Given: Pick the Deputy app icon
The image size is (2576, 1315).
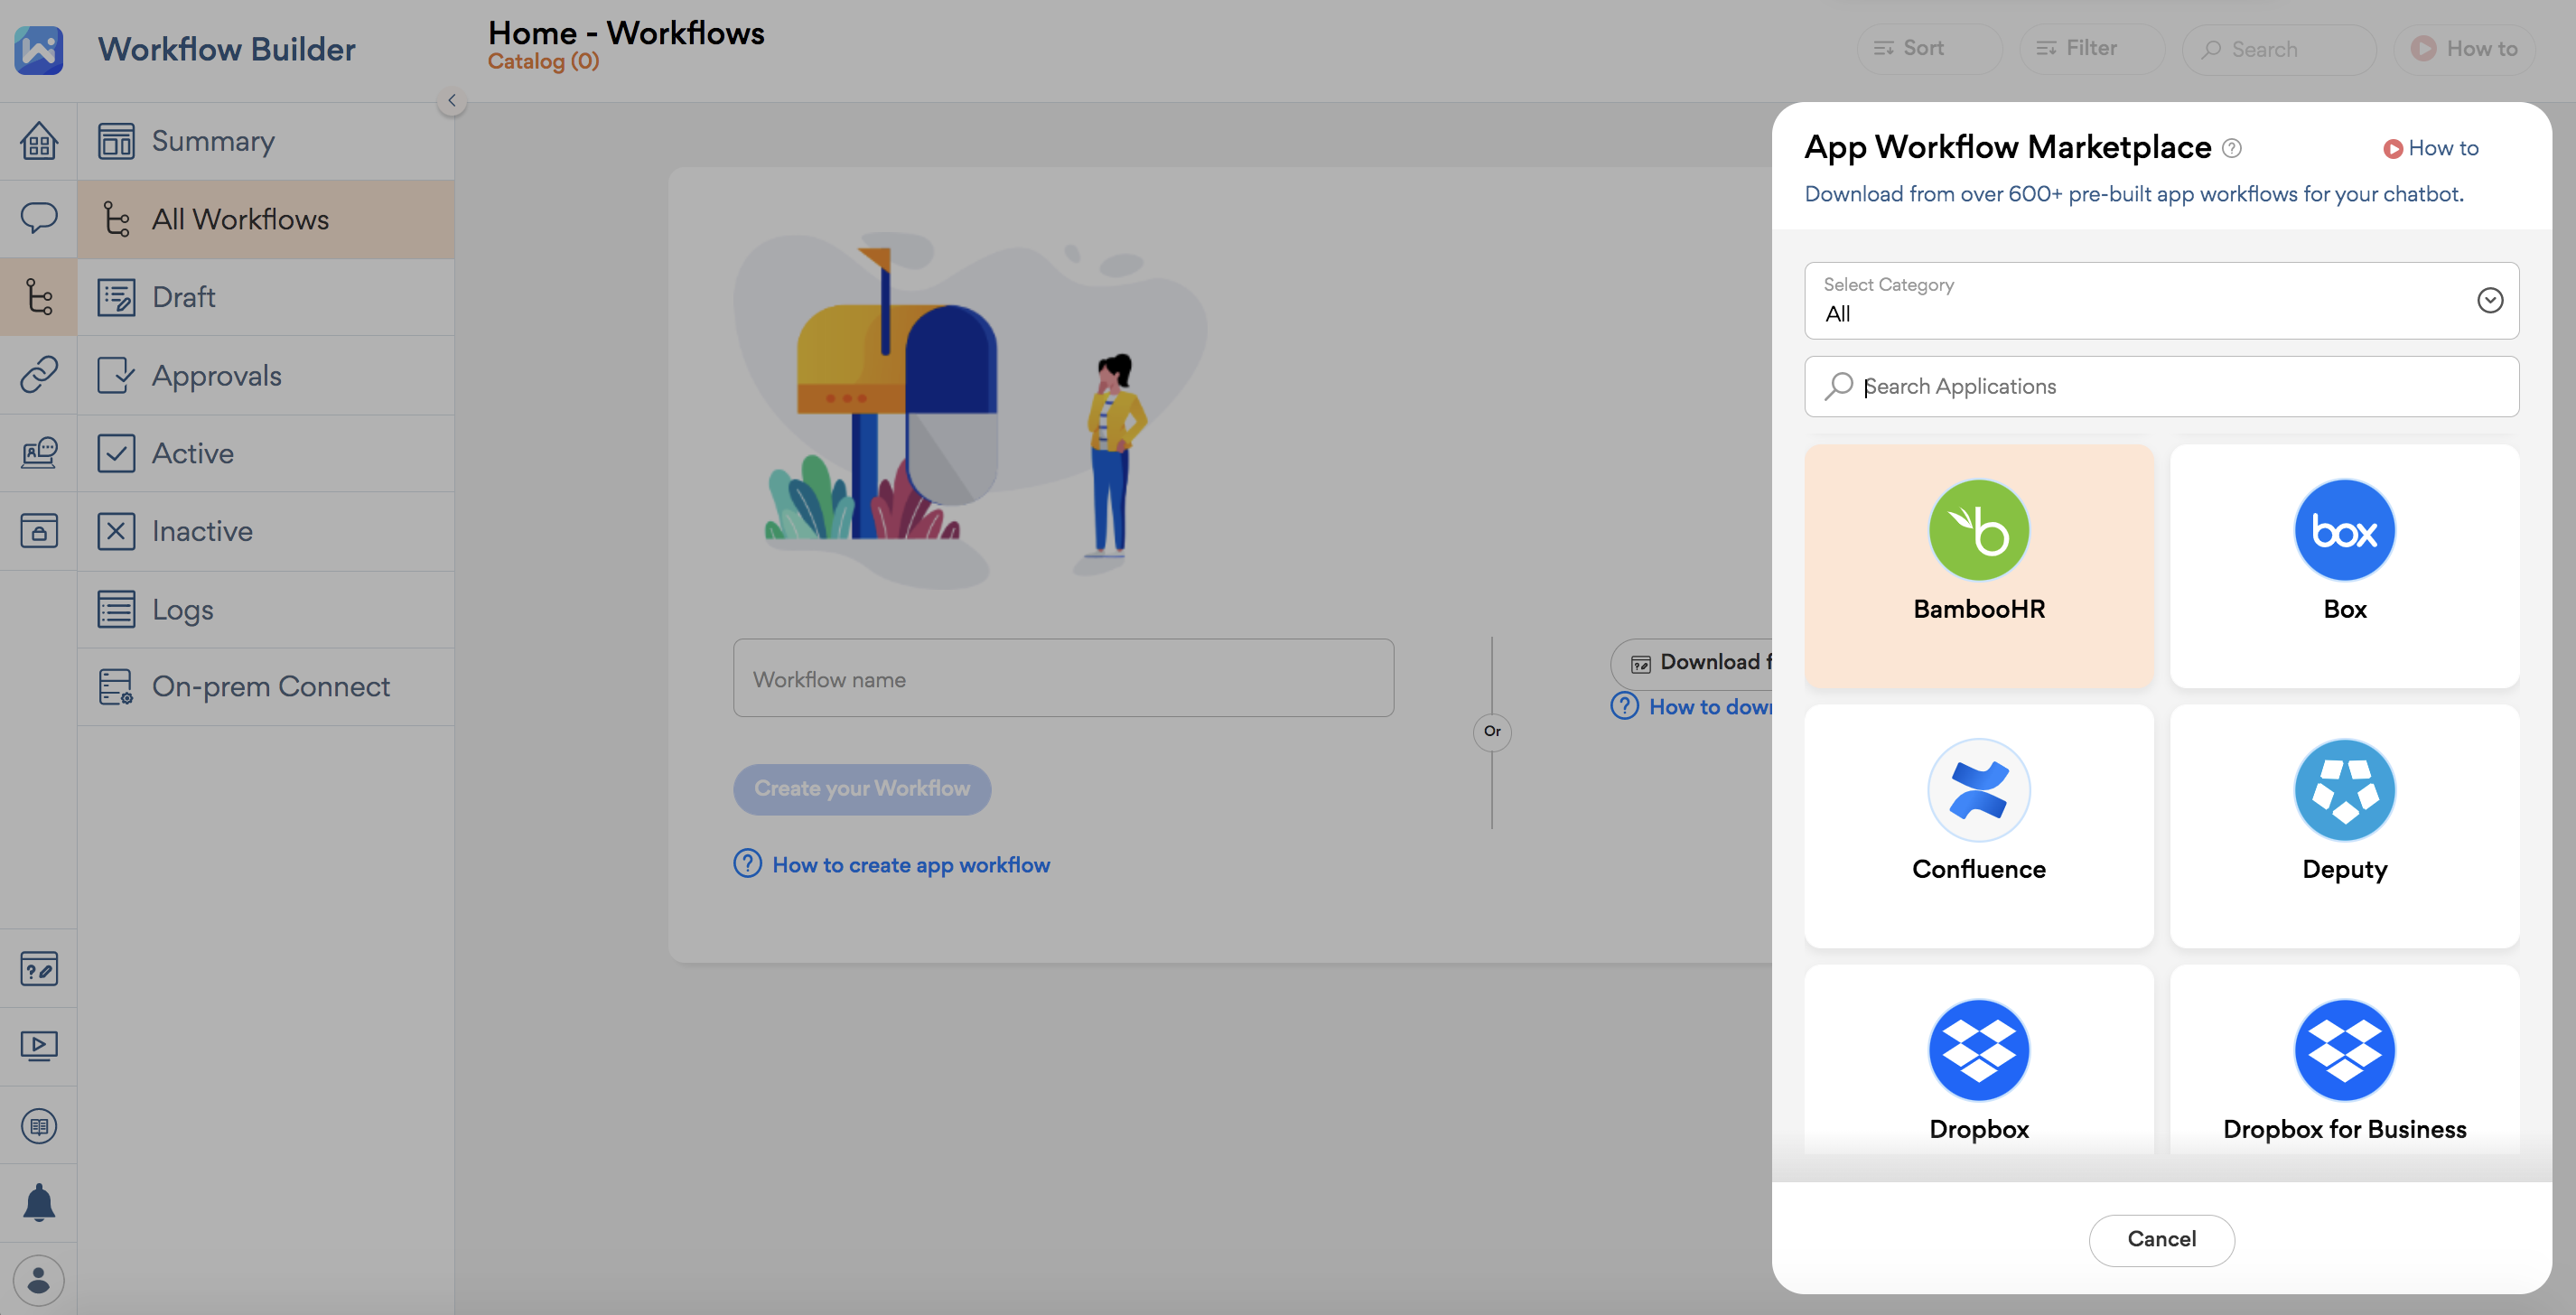Looking at the screenshot, I should pyautogui.click(x=2343, y=790).
